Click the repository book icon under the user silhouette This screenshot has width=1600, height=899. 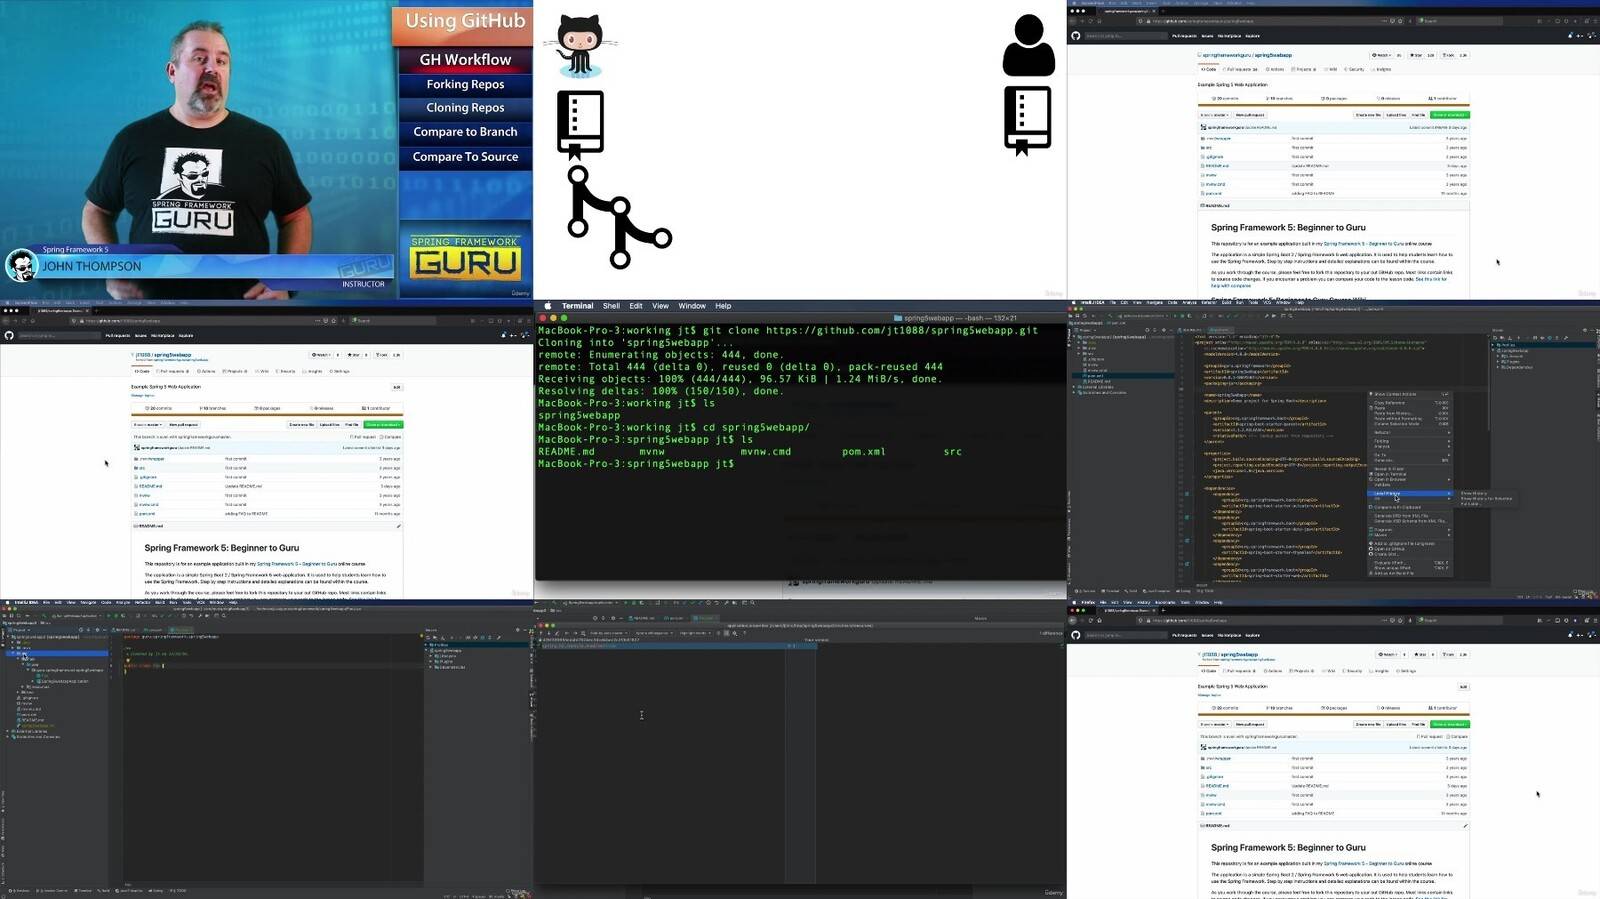[1027, 121]
